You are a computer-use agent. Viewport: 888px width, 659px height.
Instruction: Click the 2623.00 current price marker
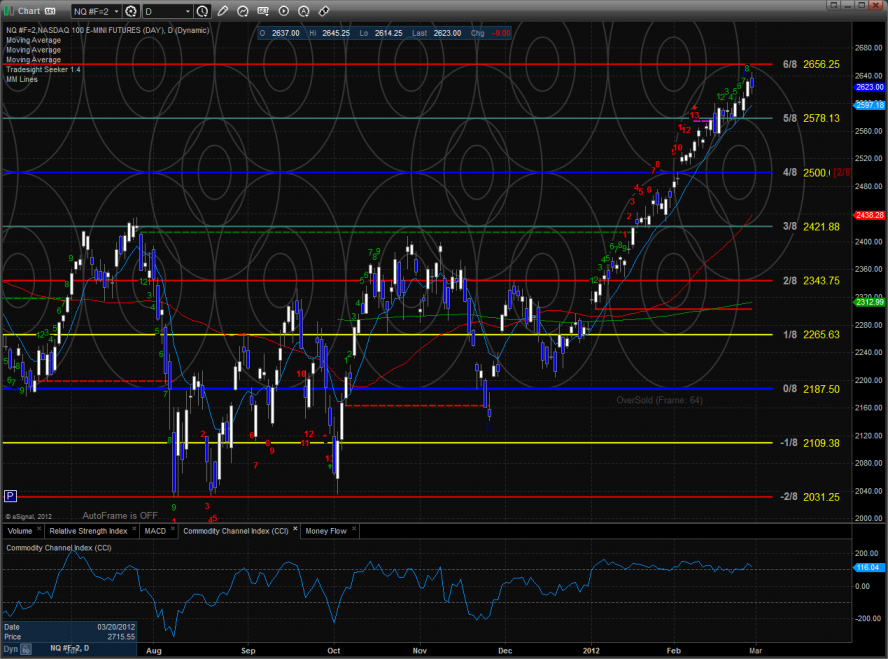(x=869, y=87)
